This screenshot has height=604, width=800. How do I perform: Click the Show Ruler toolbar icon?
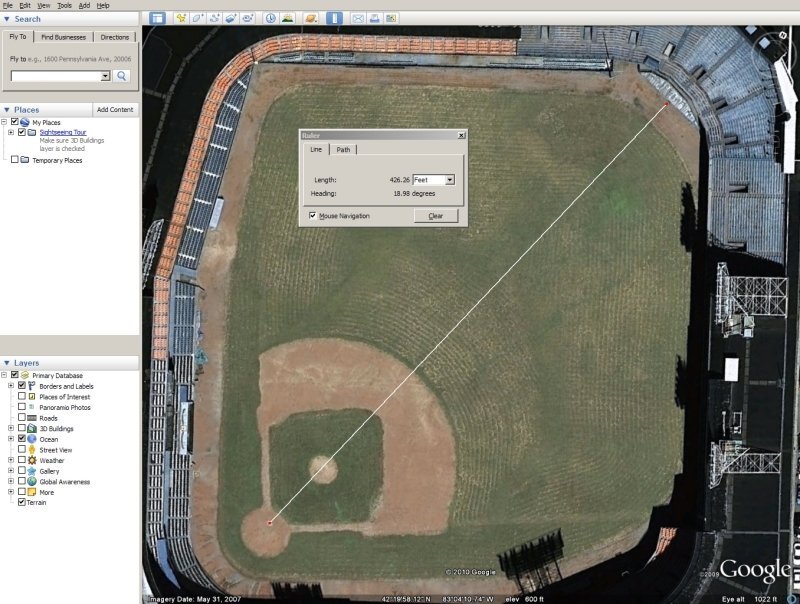[335, 18]
